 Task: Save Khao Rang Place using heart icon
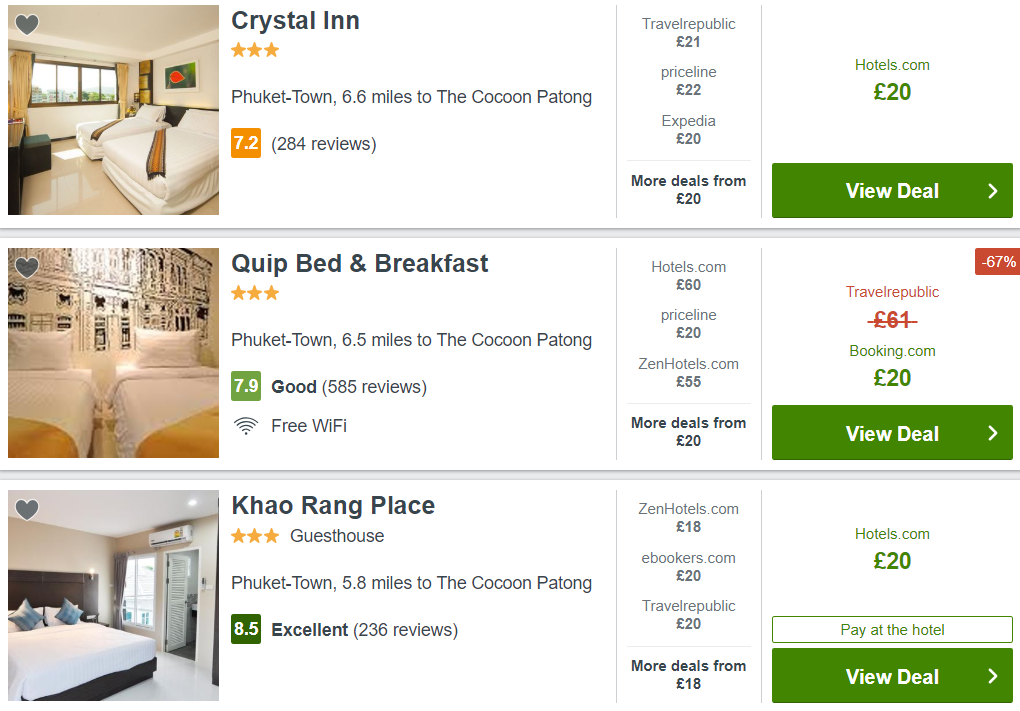[x=27, y=509]
